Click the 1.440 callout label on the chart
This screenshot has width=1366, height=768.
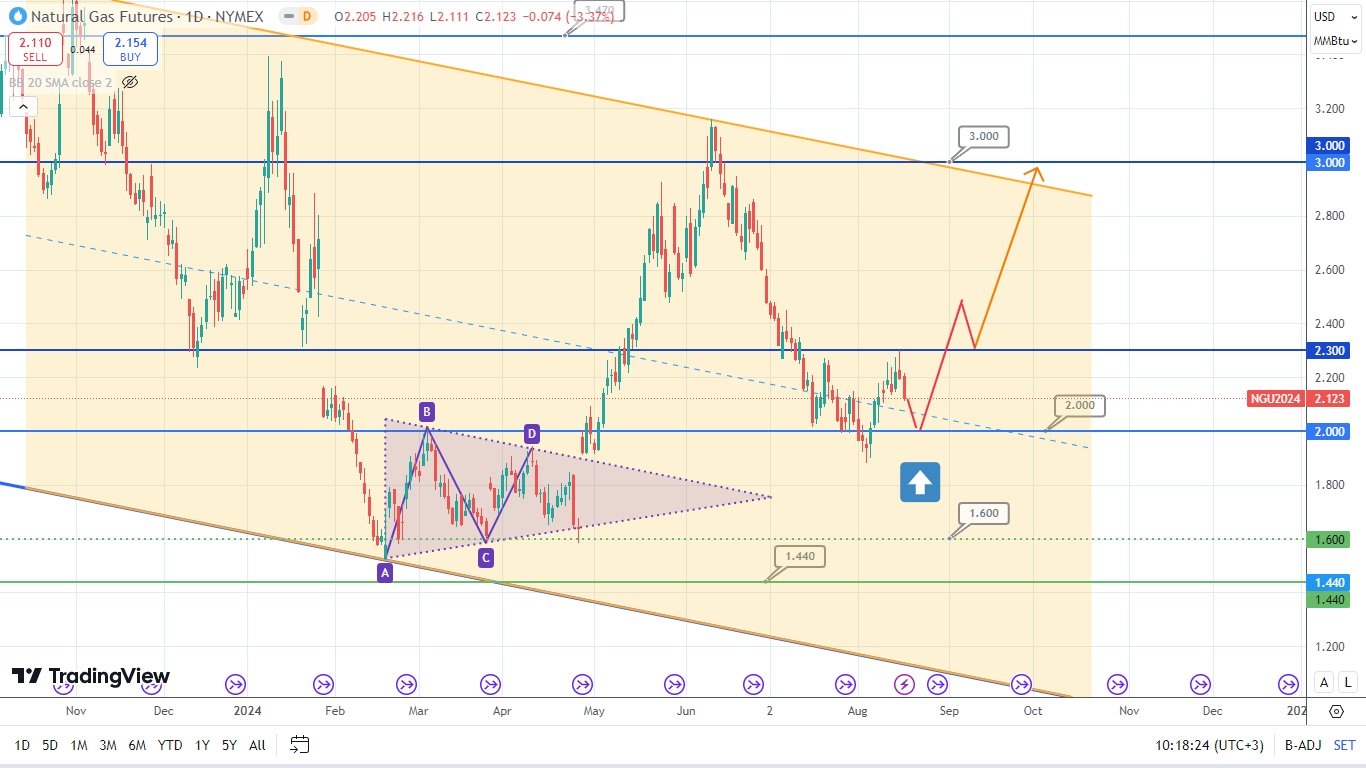tap(800, 556)
